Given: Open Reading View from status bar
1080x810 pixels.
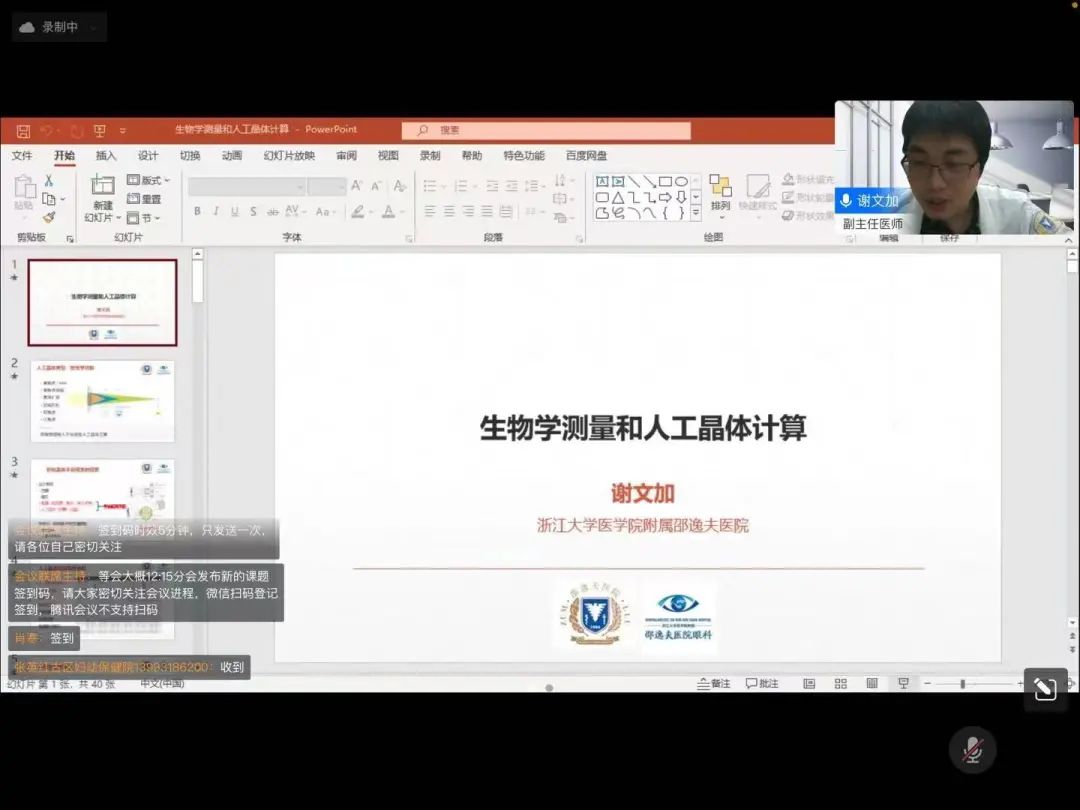Looking at the screenshot, I should (x=872, y=683).
